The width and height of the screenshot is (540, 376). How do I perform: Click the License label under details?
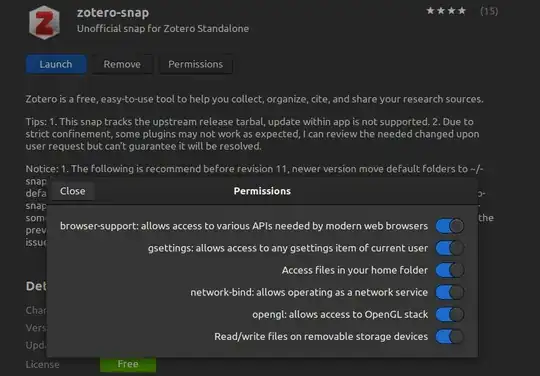[x=42, y=365]
